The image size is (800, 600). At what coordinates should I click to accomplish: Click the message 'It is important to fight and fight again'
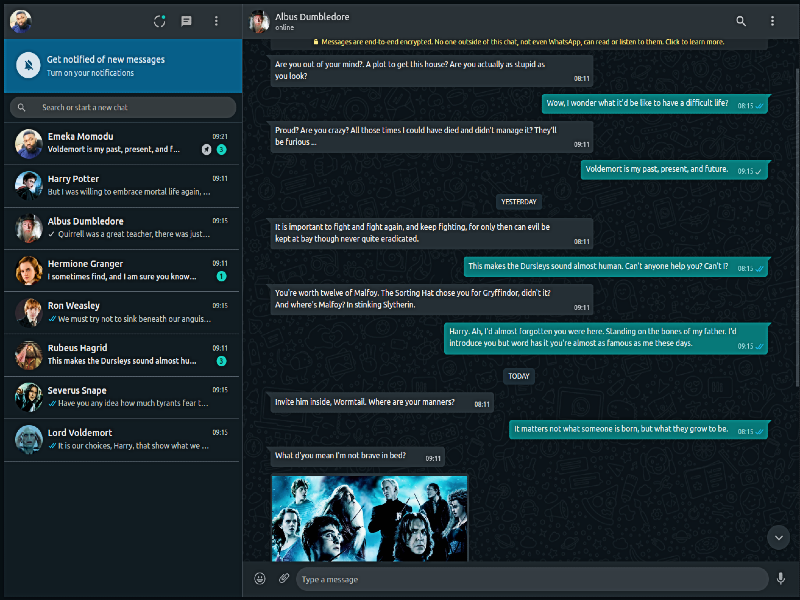pyautogui.click(x=432, y=234)
